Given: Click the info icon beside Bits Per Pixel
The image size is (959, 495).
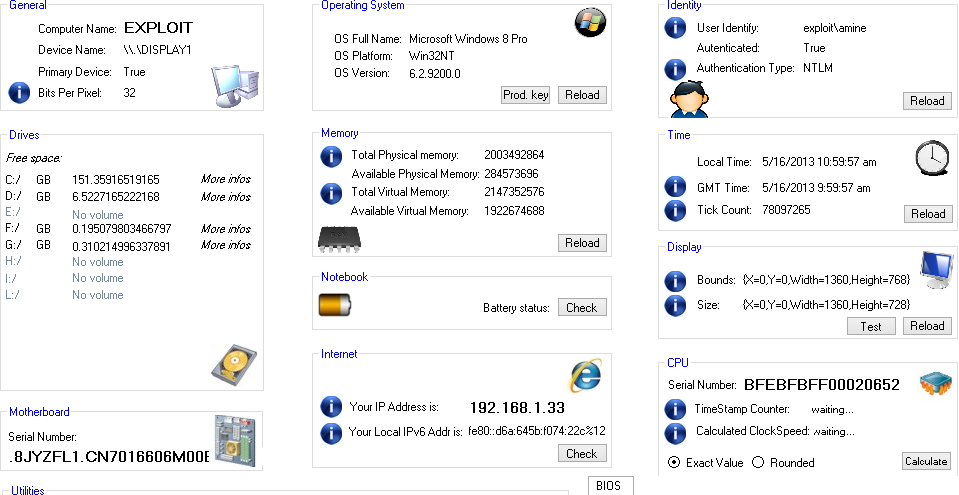Looking at the screenshot, I should pos(19,93).
